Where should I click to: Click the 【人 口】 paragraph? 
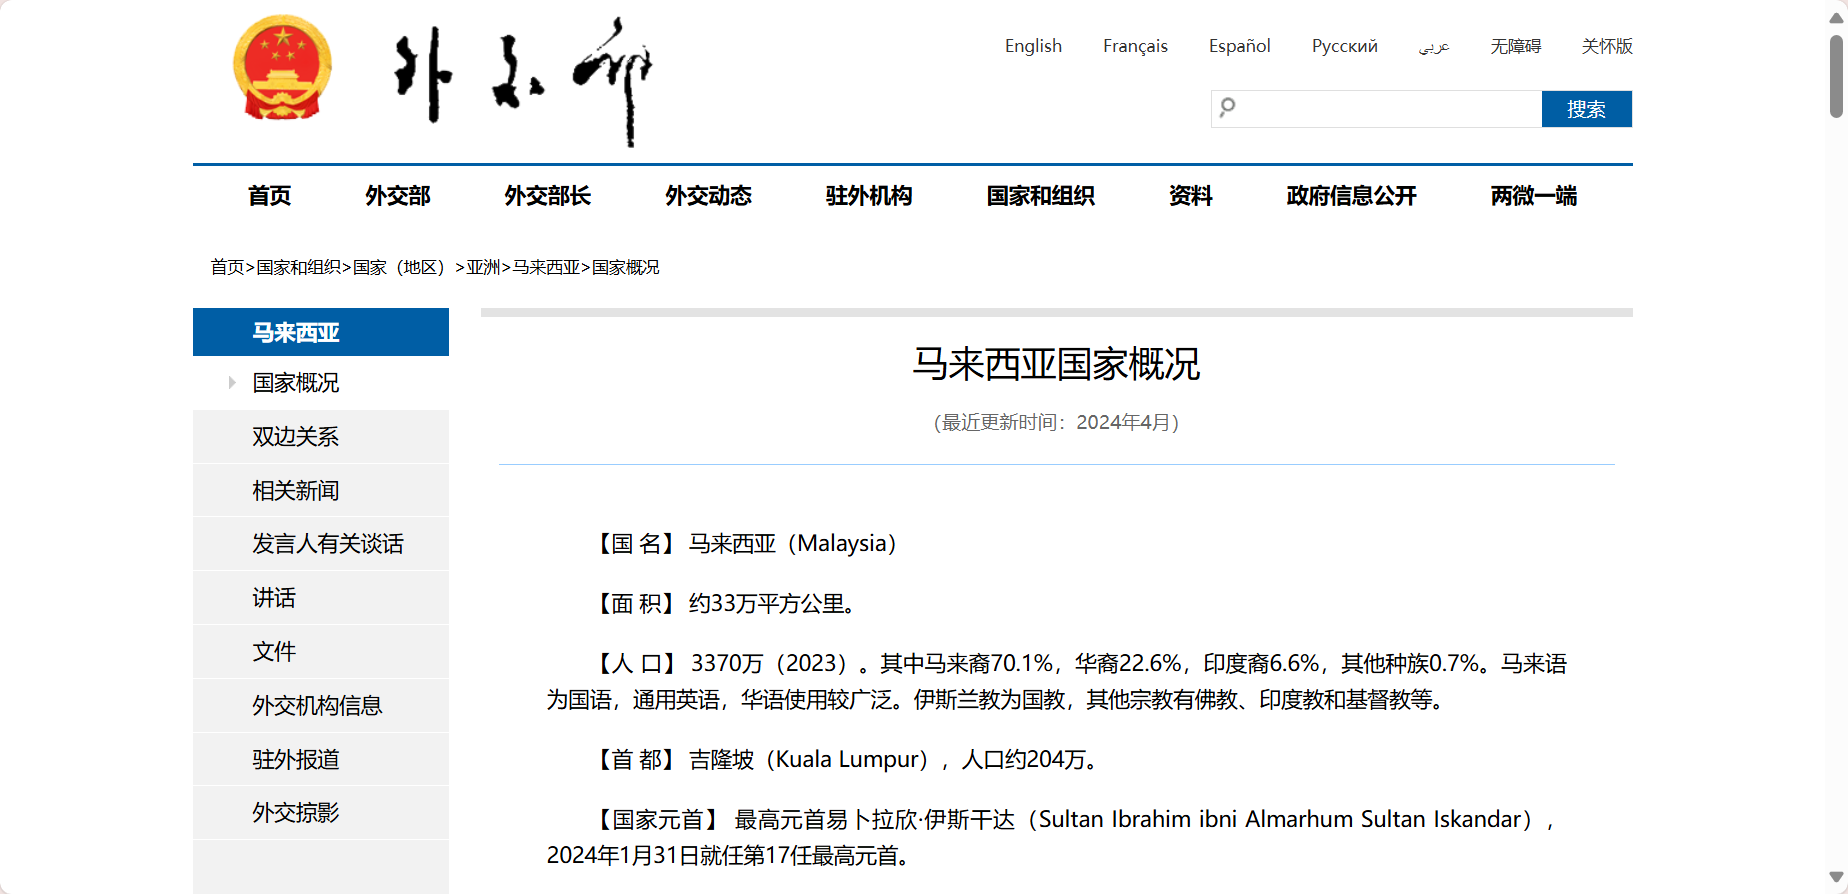(x=1056, y=682)
